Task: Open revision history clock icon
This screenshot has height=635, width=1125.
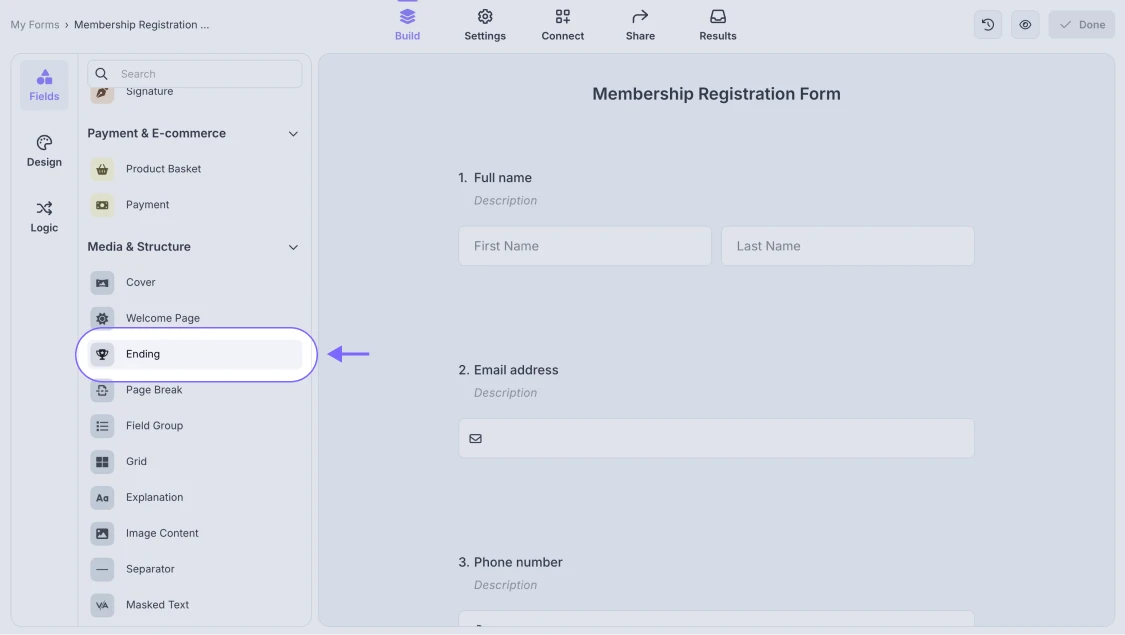Action: (988, 25)
